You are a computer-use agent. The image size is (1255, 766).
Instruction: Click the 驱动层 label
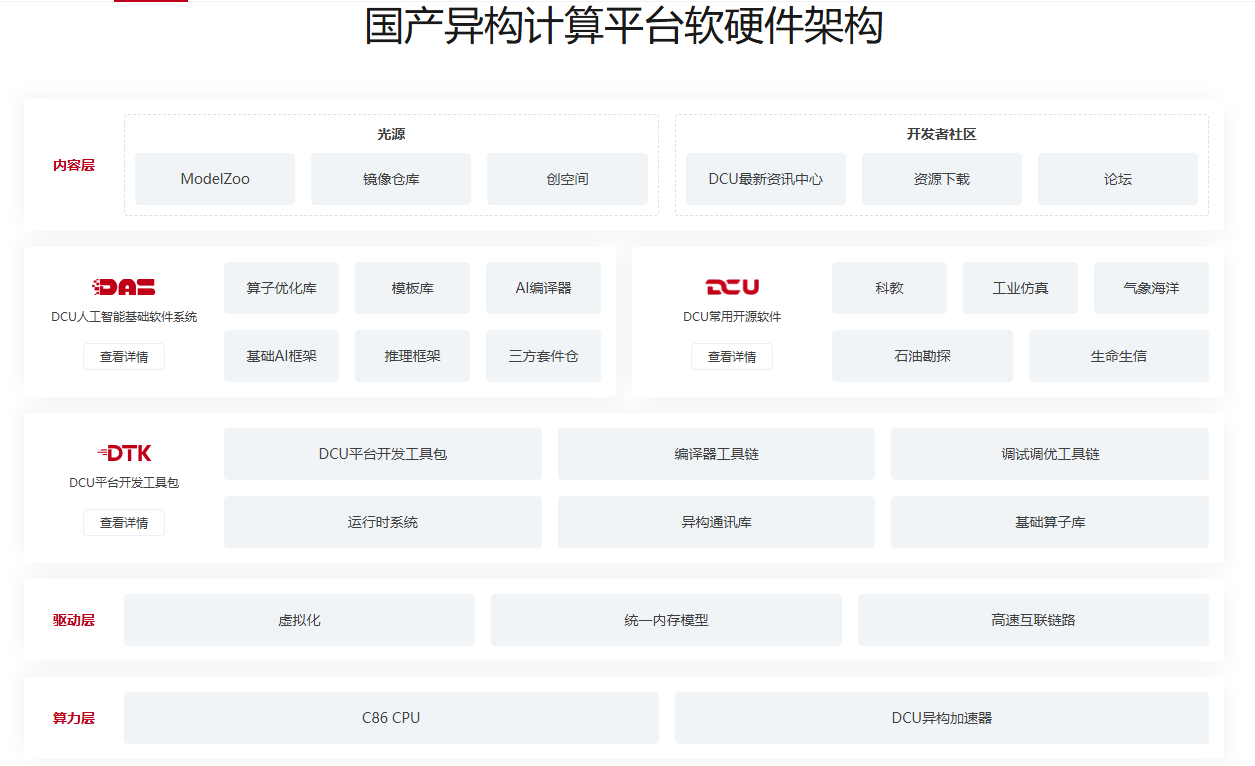tap(74, 620)
